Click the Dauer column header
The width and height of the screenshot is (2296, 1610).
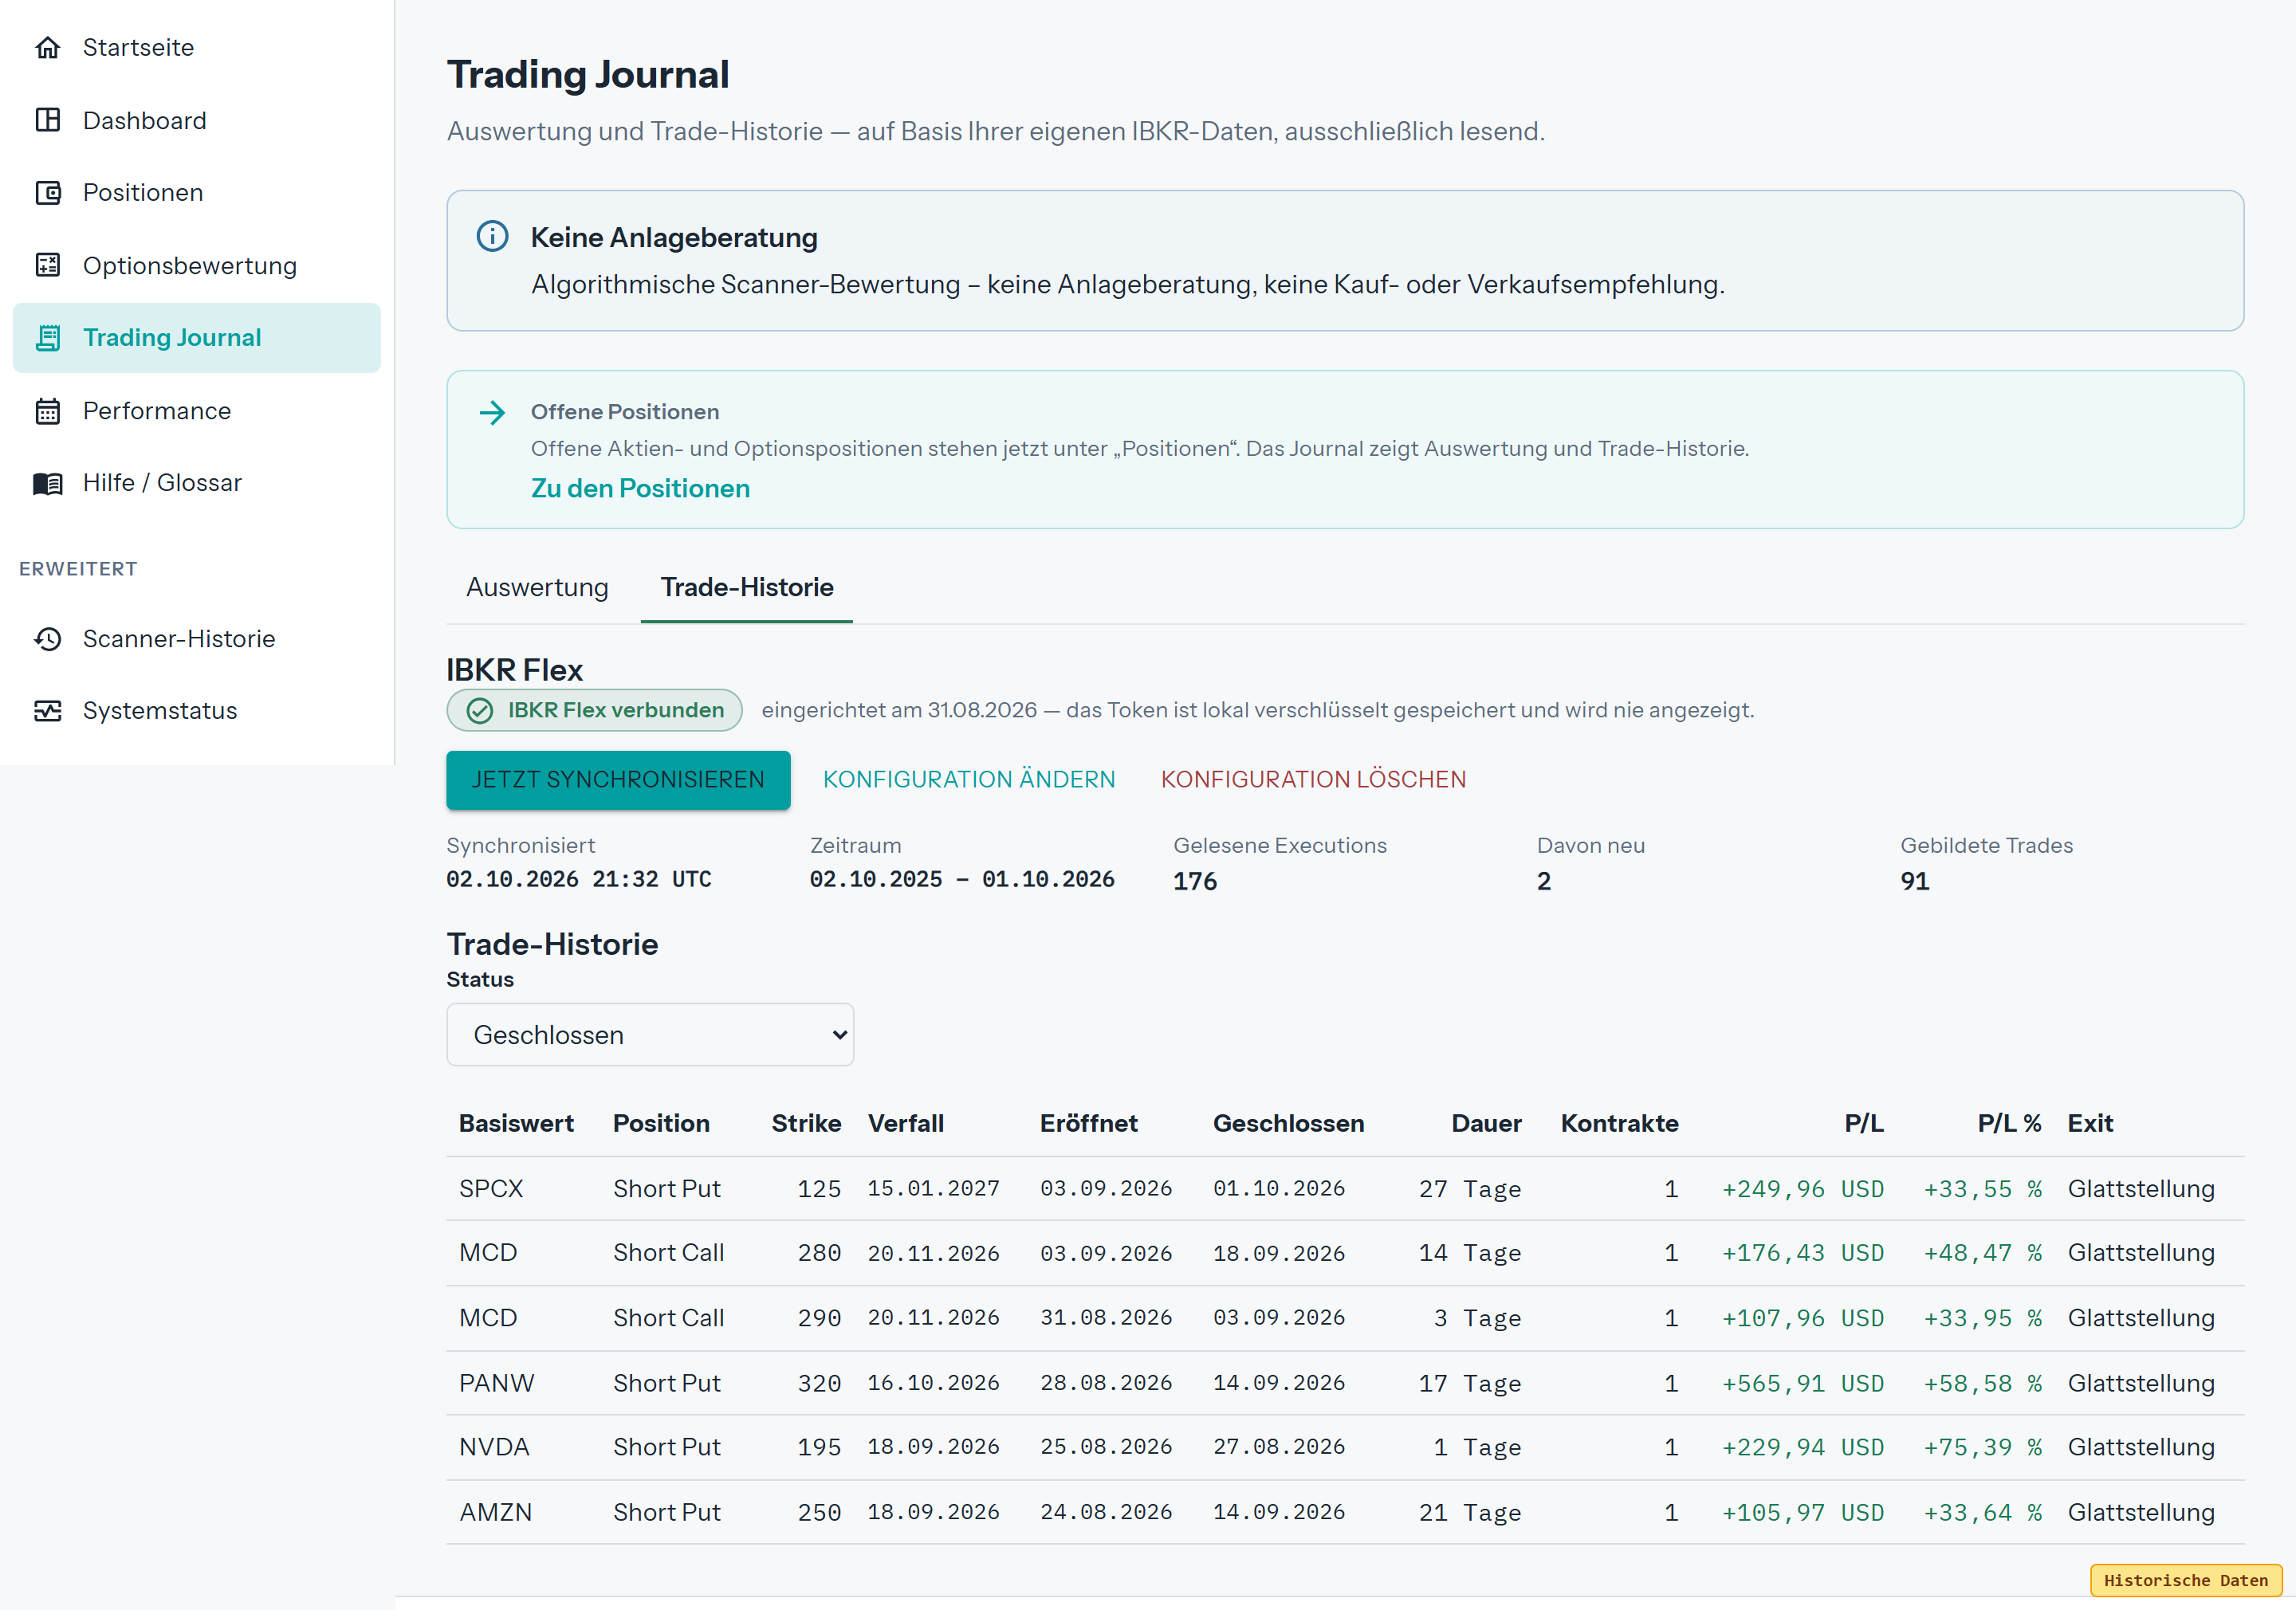point(1486,1123)
